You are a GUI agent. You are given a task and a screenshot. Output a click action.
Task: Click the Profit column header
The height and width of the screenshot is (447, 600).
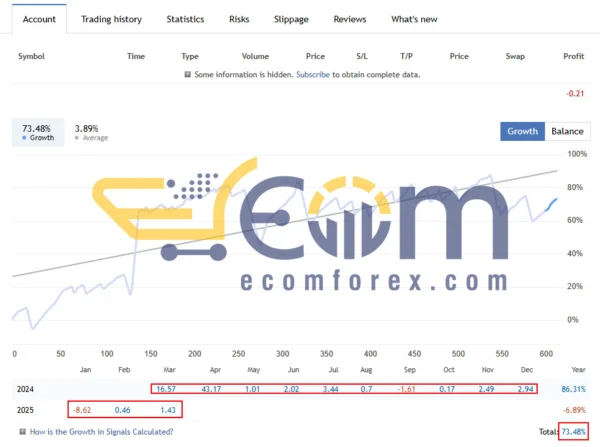click(574, 56)
